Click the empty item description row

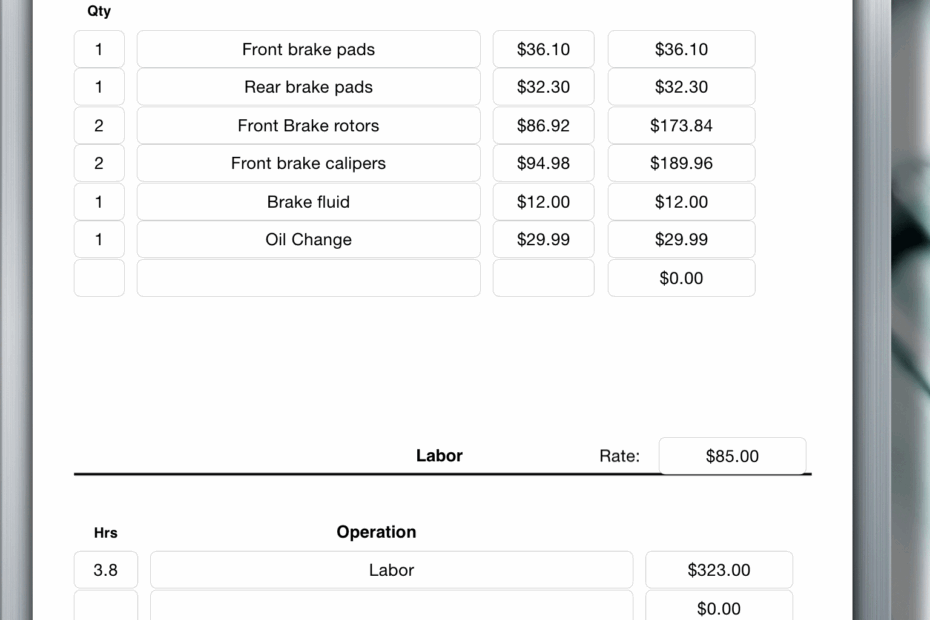pos(308,277)
